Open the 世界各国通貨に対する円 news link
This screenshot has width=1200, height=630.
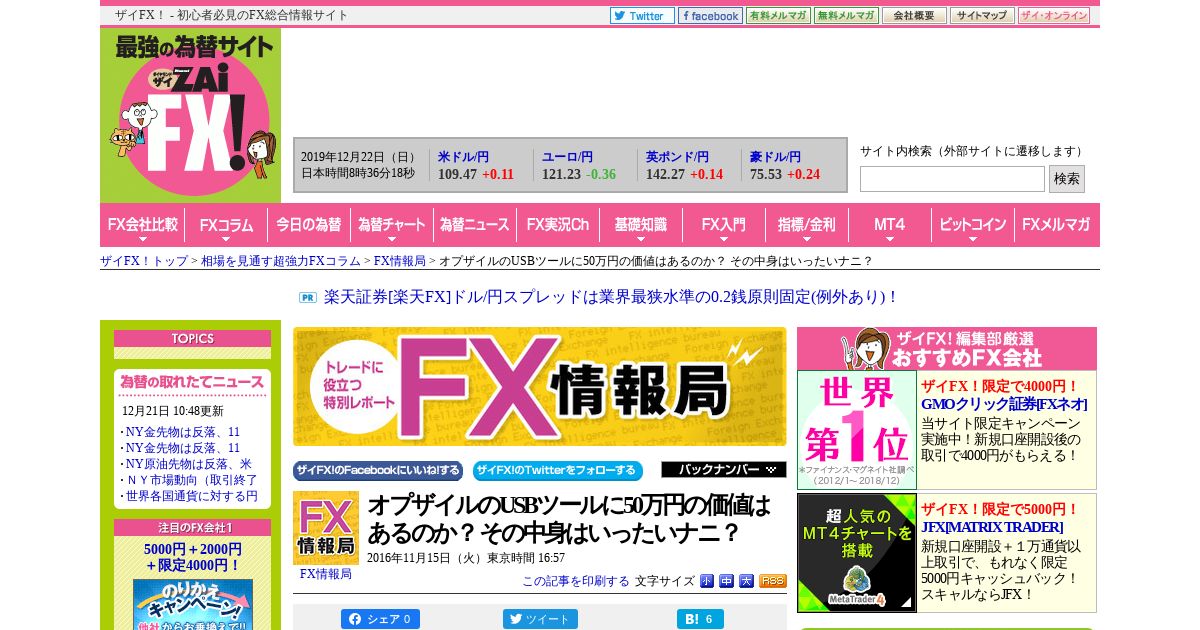[191, 496]
